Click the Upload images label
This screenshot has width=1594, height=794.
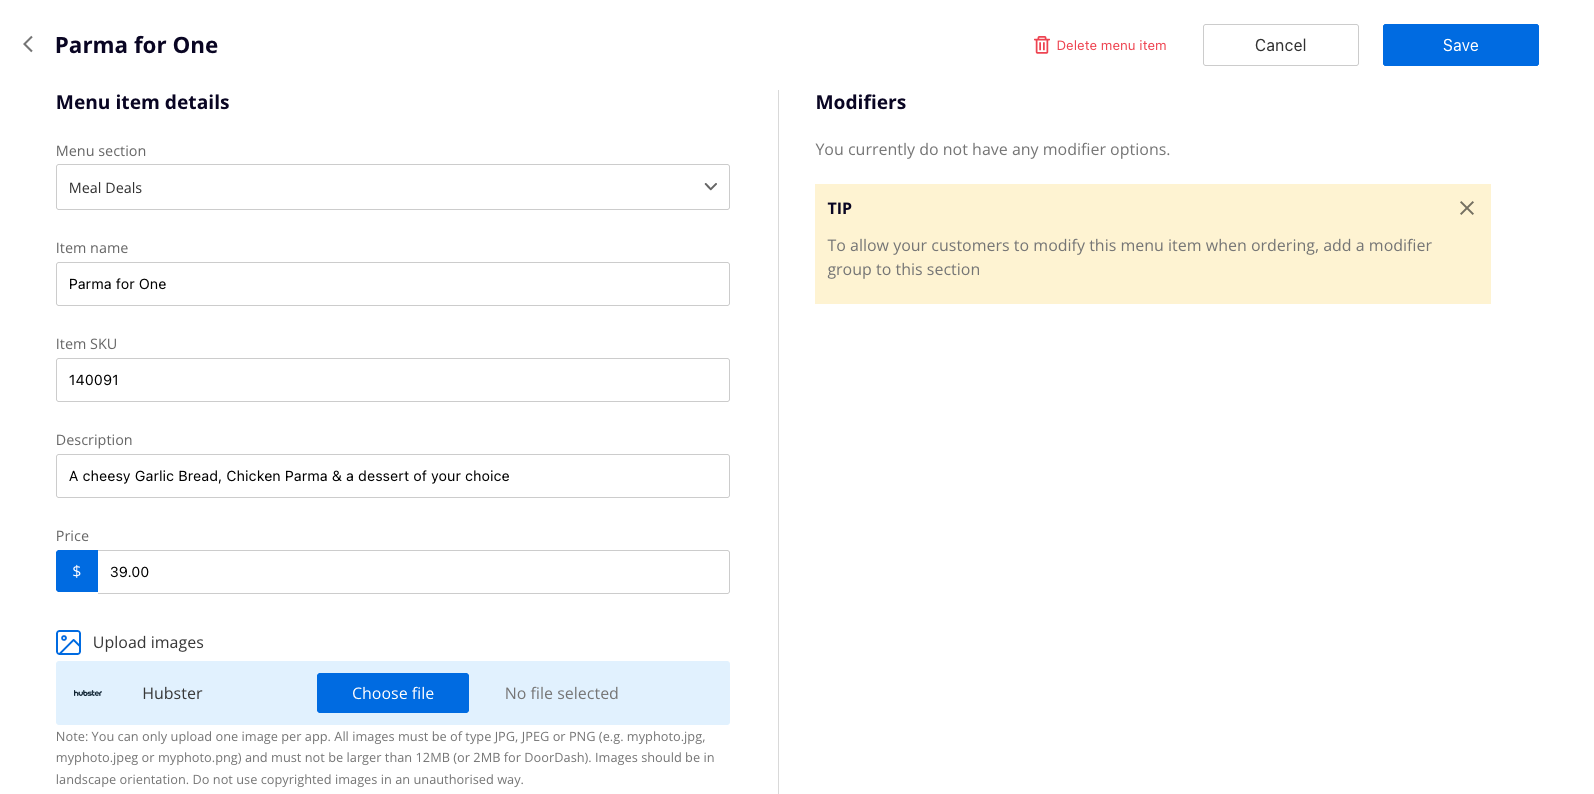pos(148,642)
